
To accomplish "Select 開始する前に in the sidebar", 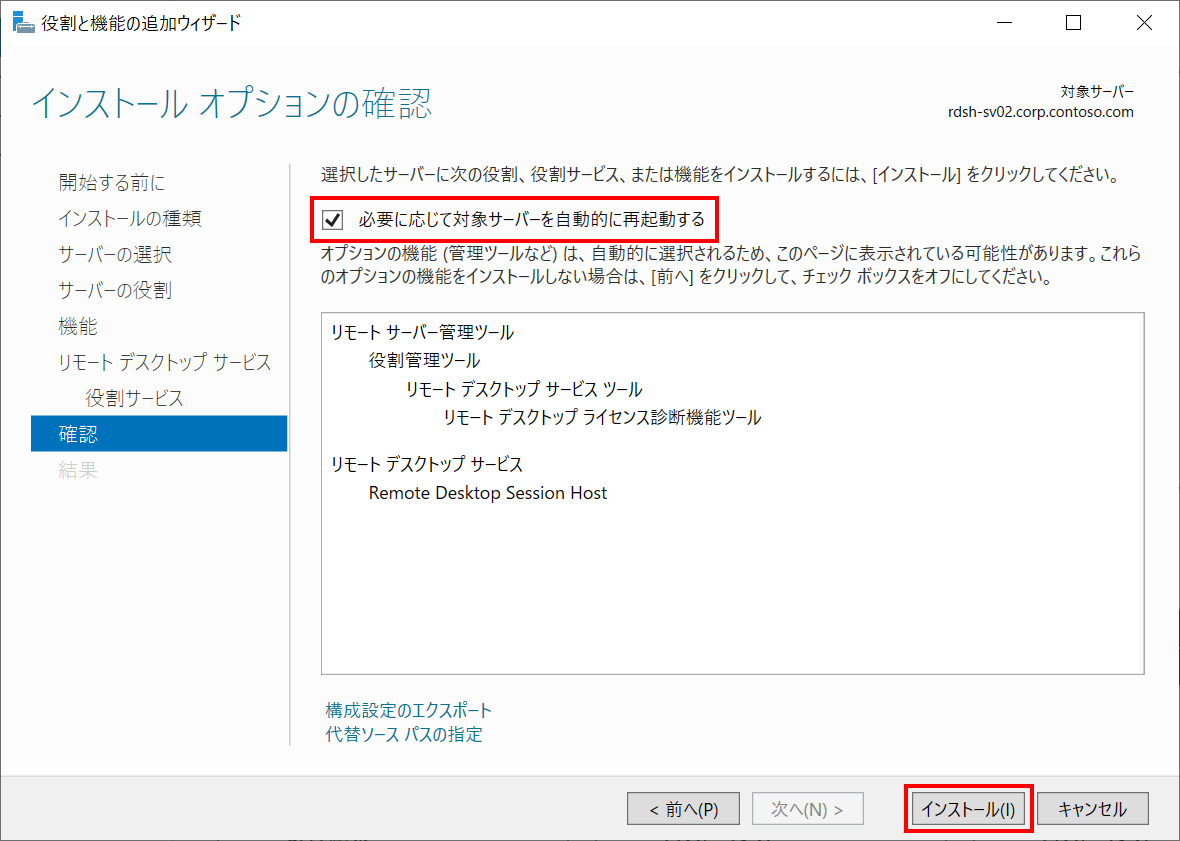I will [x=109, y=182].
